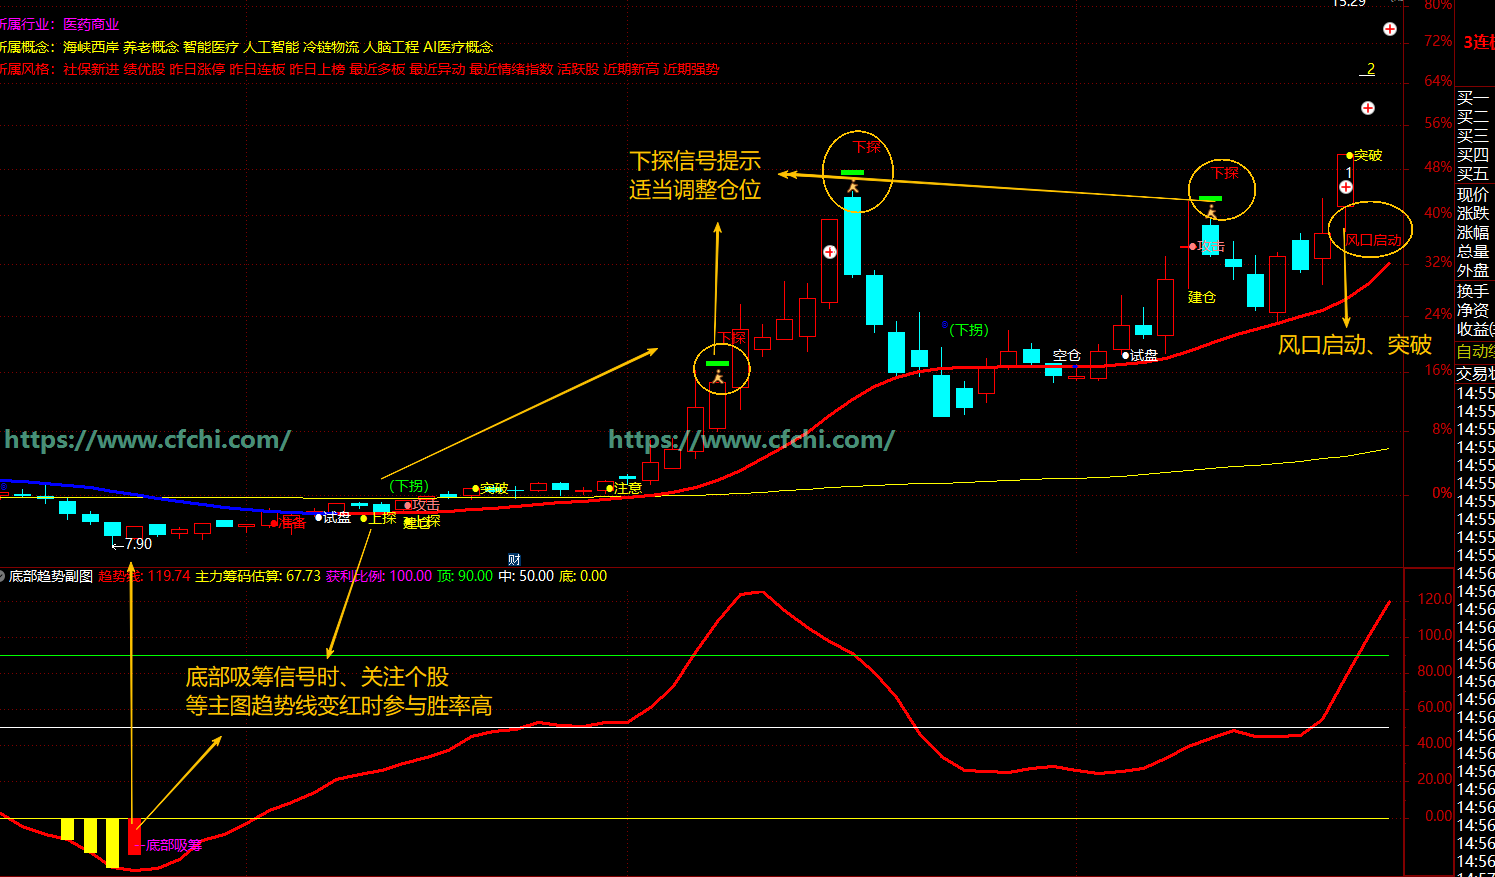Click the magenta 底部吸筹 signal label

point(174,845)
